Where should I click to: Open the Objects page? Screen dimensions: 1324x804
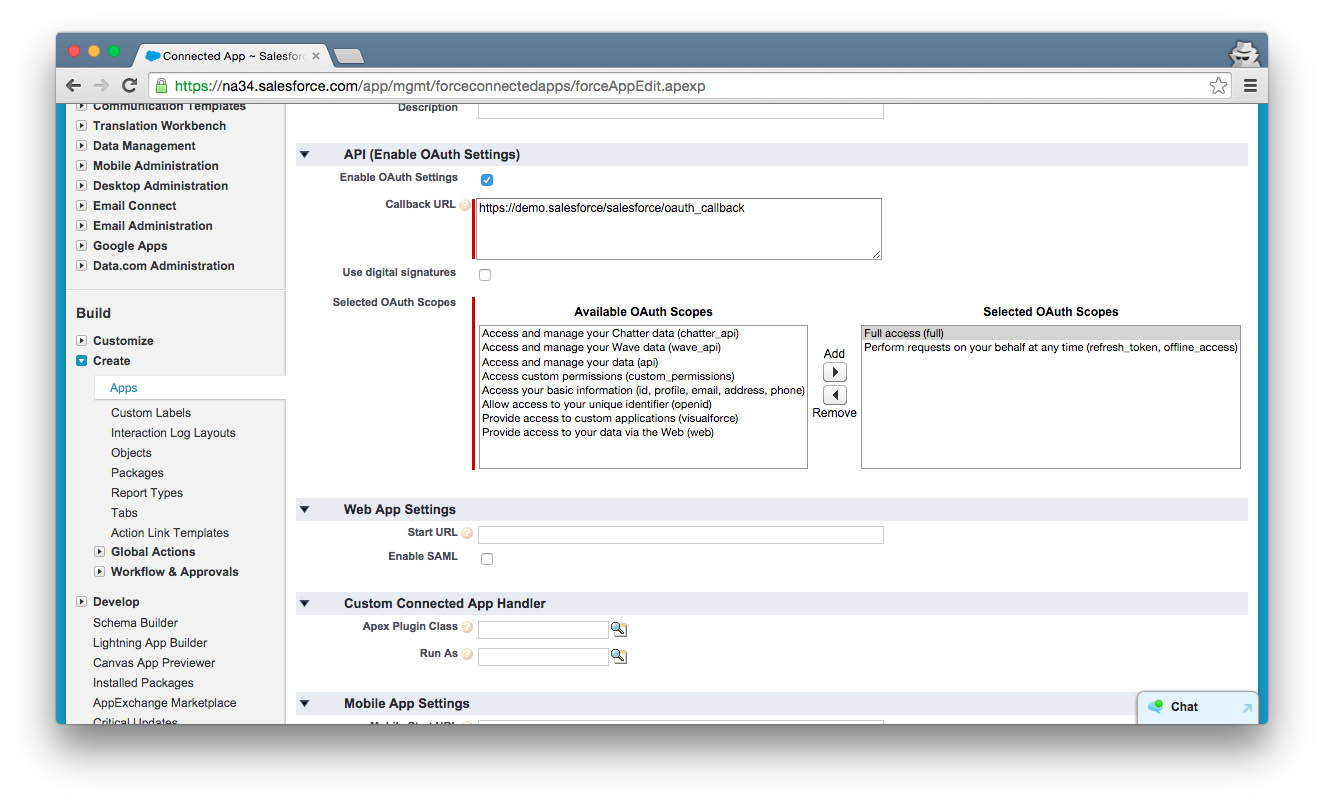[131, 453]
